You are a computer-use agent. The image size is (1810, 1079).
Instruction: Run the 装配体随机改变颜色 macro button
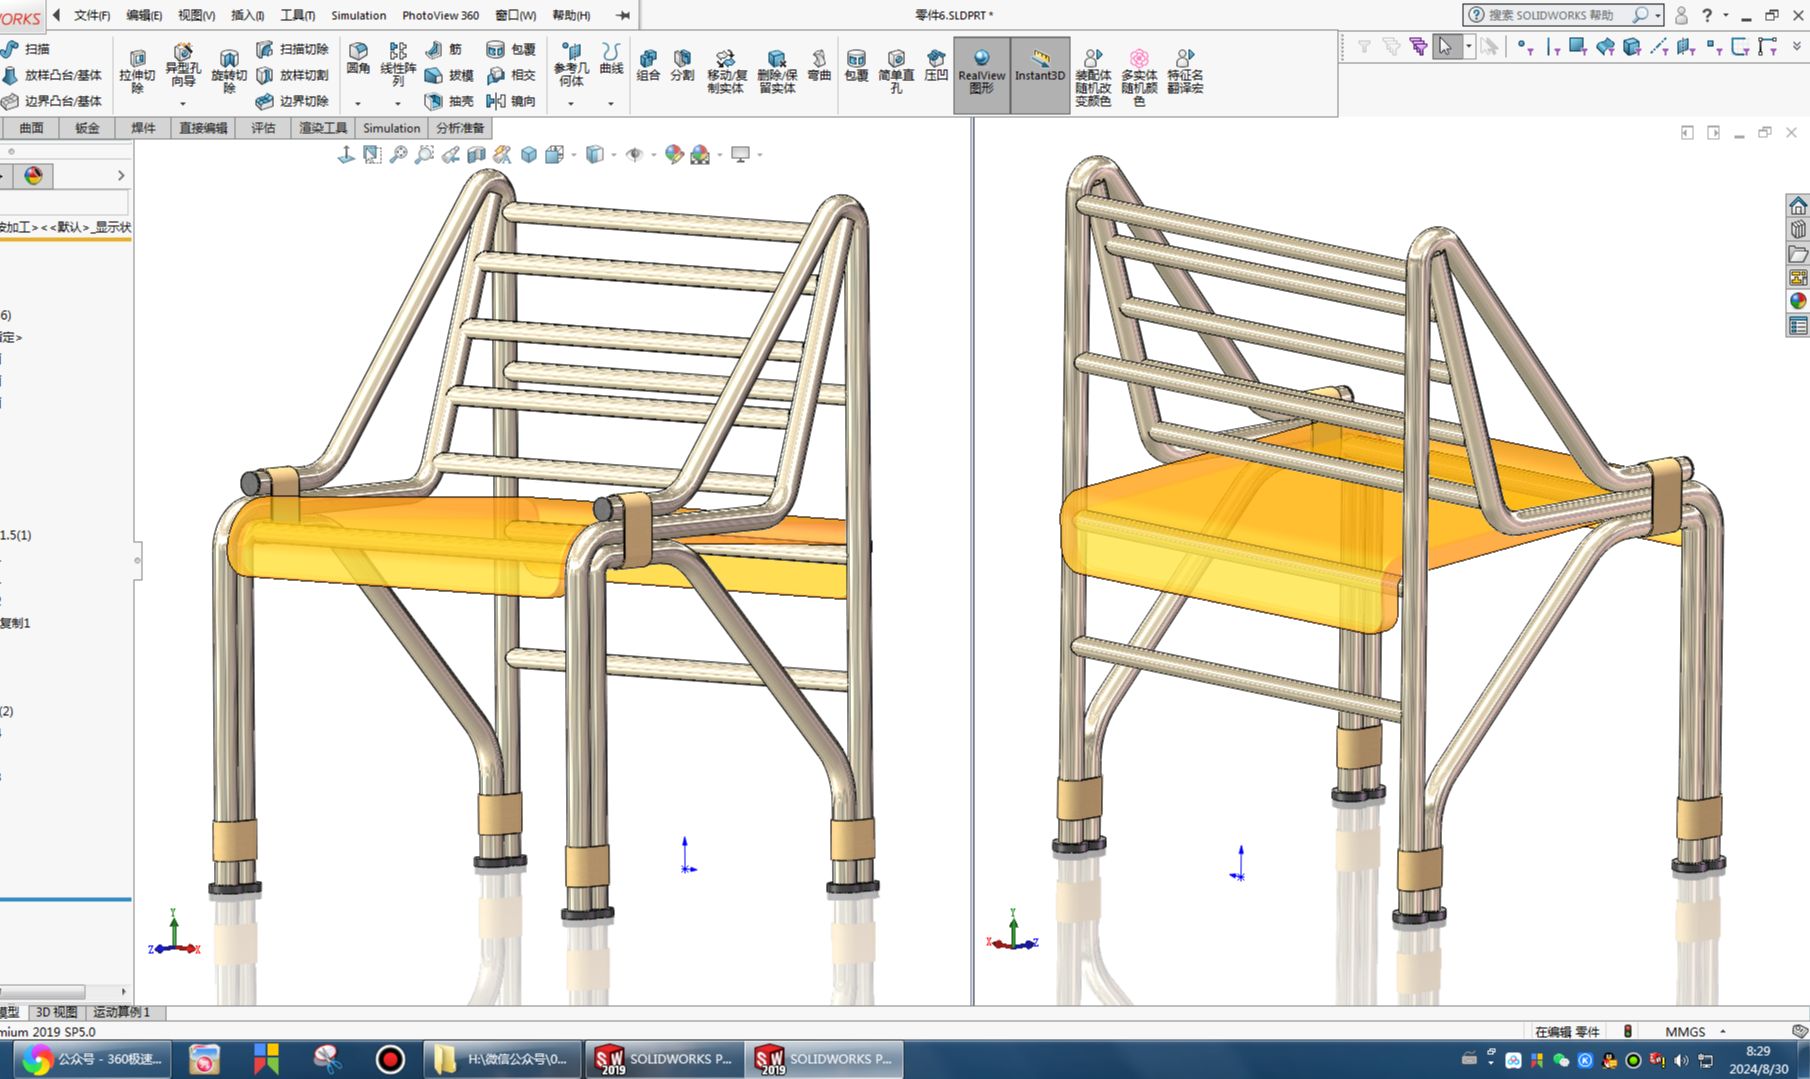pos(1093,77)
